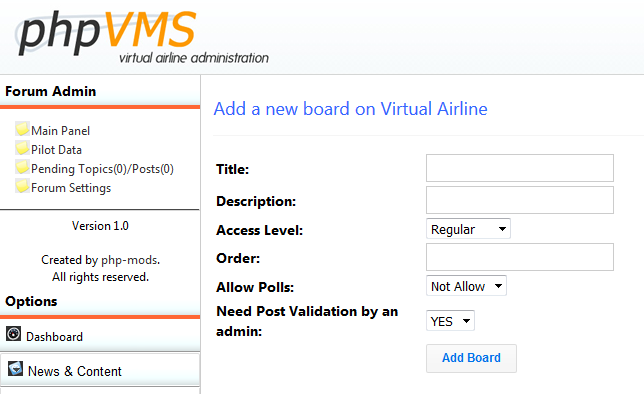Click the Main Panel note icon
Viewport: 644px width, 394px height.
(22, 129)
